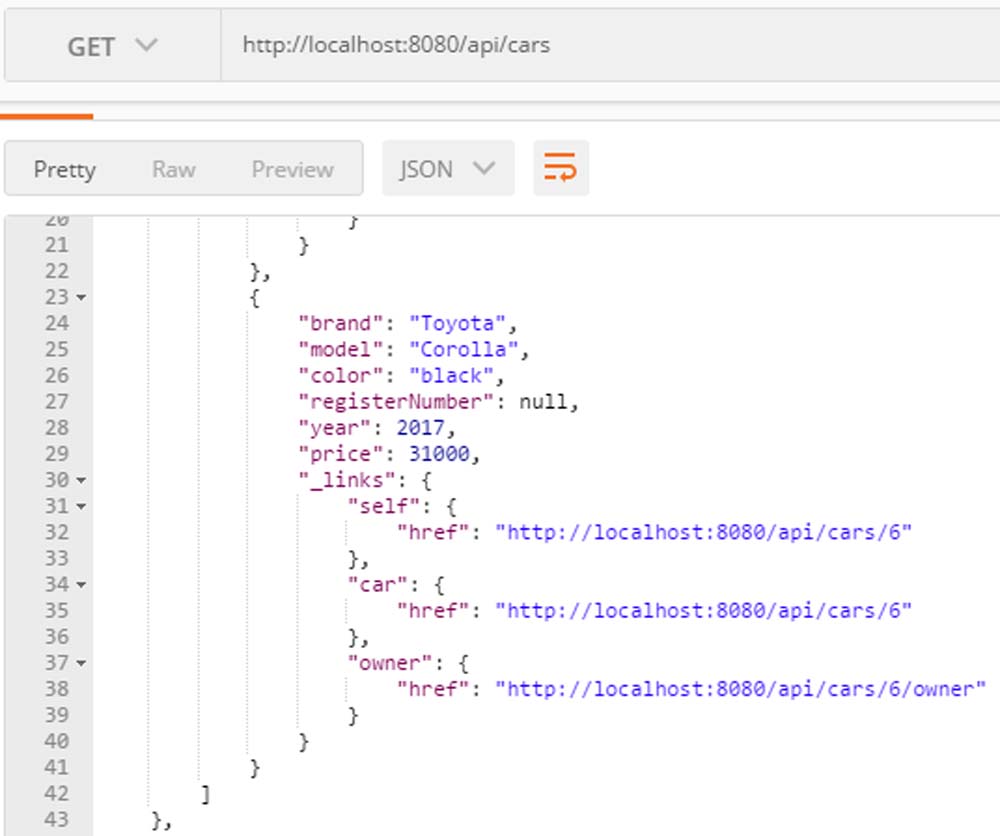The width and height of the screenshot is (1000, 836).
Task: Click the price value 31000
Action: click(x=443, y=454)
